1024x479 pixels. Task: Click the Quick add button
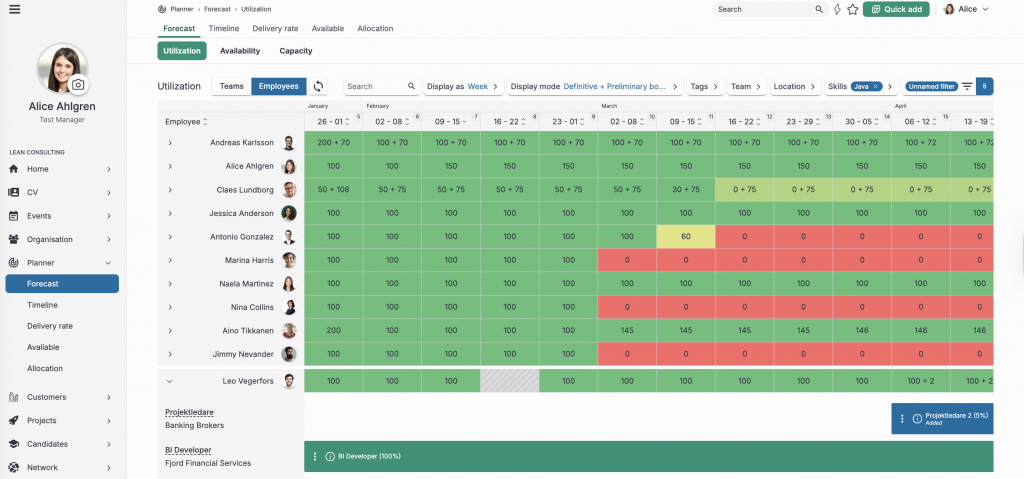pyautogui.click(x=897, y=9)
